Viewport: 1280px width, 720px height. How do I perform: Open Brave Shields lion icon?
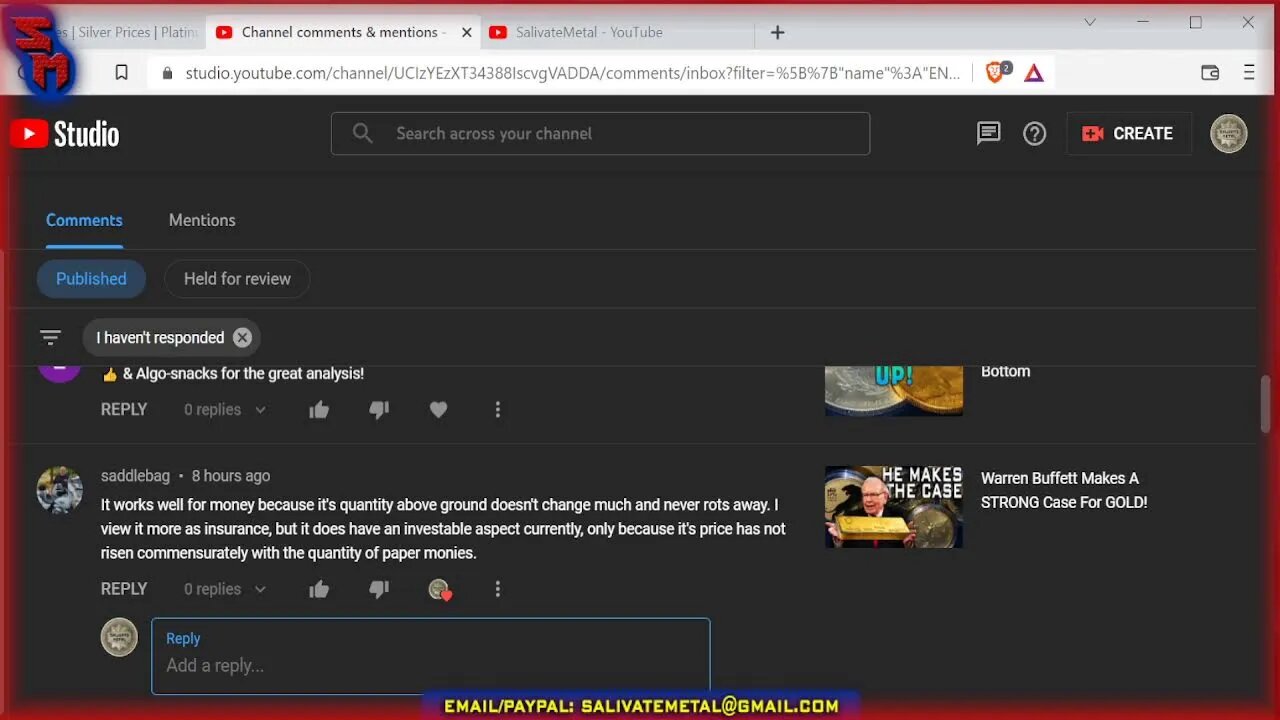point(995,72)
